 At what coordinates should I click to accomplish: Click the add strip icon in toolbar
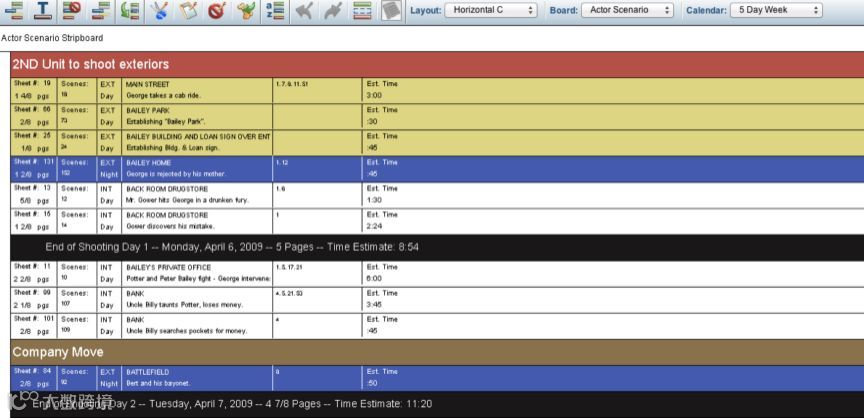tap(13, 10)
